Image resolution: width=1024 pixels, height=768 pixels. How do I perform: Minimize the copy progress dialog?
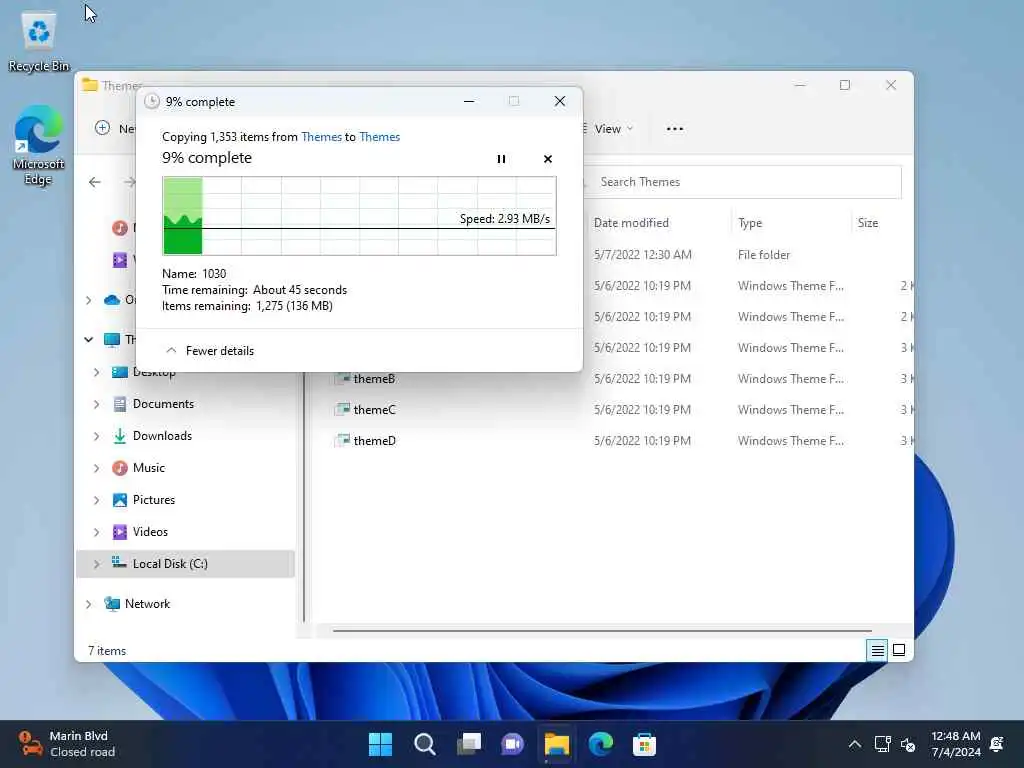point(469,101)
